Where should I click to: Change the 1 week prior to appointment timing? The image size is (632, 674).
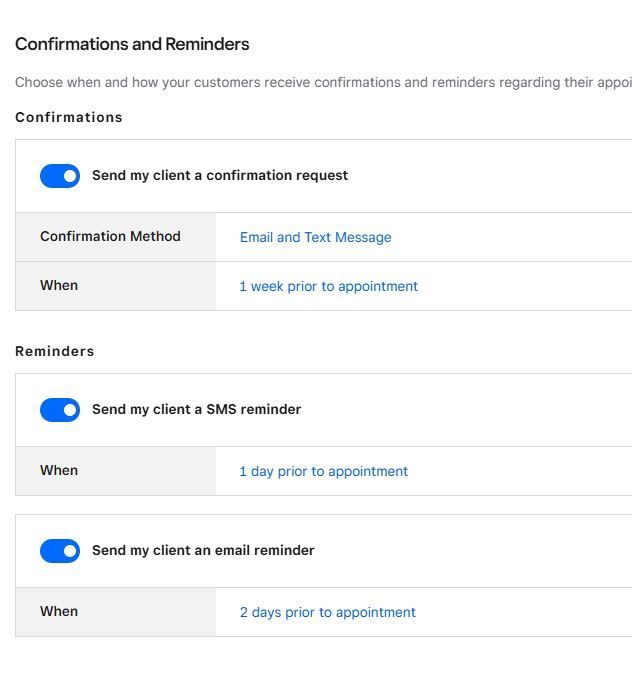click(328, 286)
